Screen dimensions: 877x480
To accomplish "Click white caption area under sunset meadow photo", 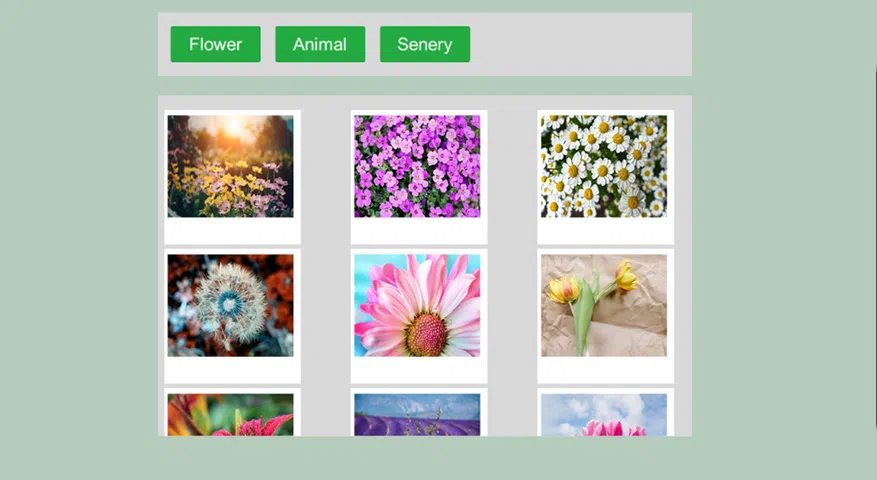I will [x=232, y=231].
